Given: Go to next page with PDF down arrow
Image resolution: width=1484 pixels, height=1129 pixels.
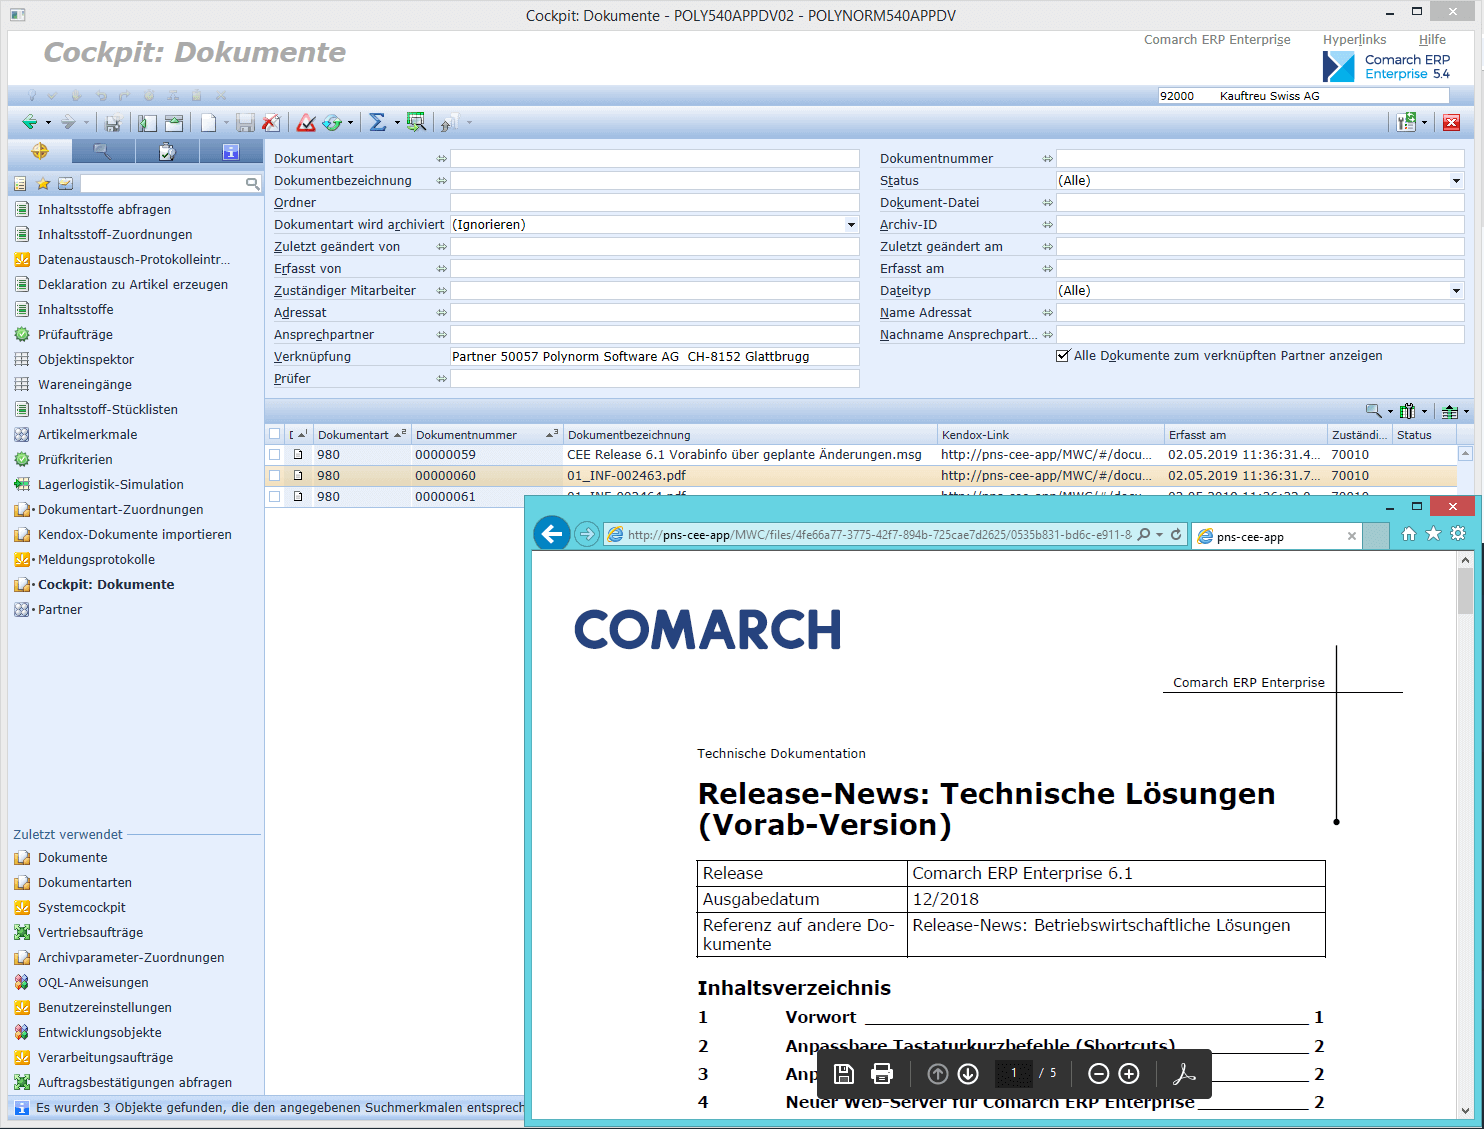Looking at the screenshot, I should coord(968,1073).
